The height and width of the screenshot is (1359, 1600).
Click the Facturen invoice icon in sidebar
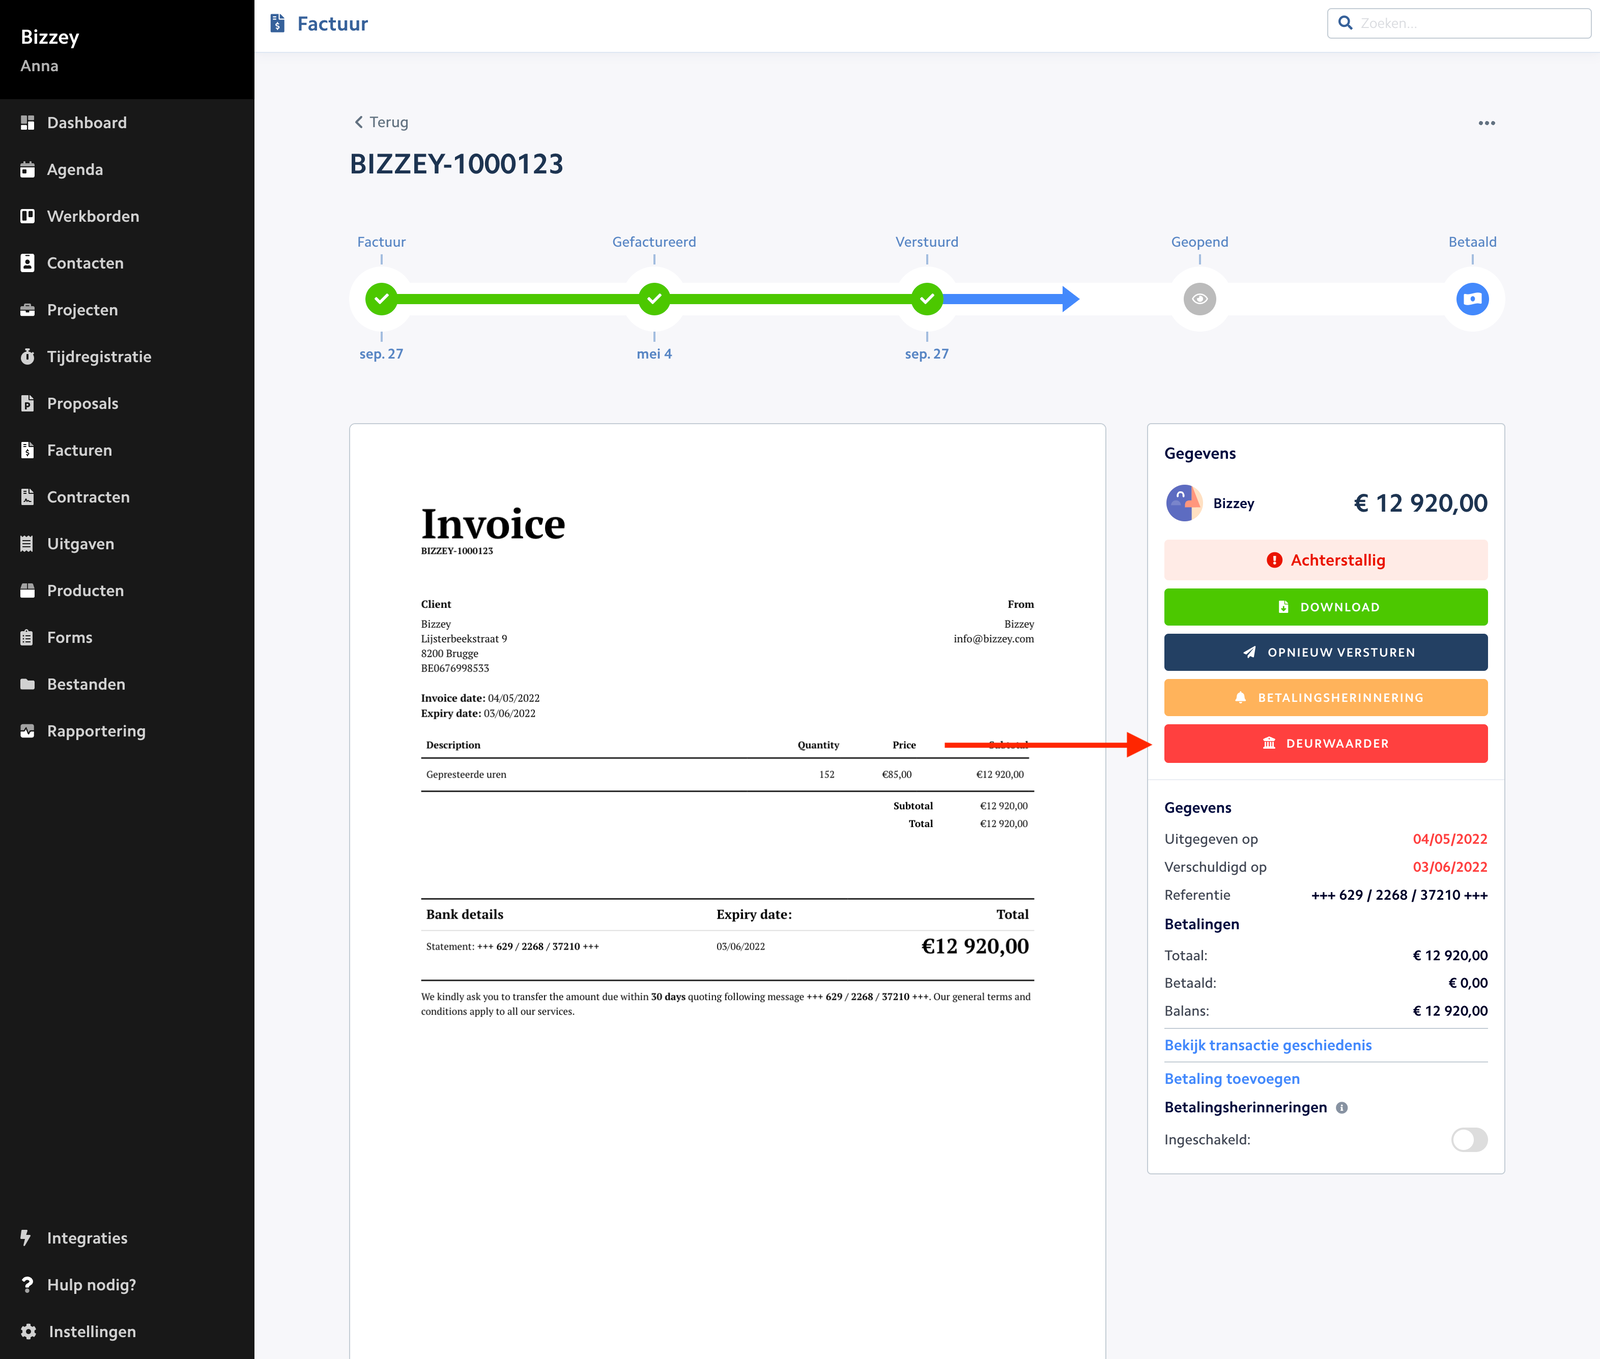tap(28, 451)
